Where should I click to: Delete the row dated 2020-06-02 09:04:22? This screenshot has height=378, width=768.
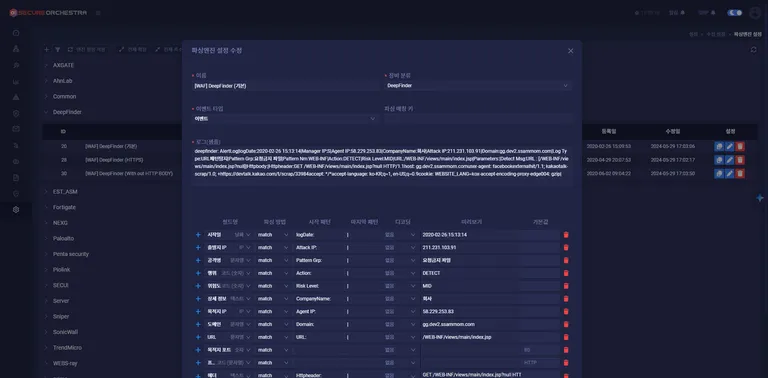click(740, 173)
